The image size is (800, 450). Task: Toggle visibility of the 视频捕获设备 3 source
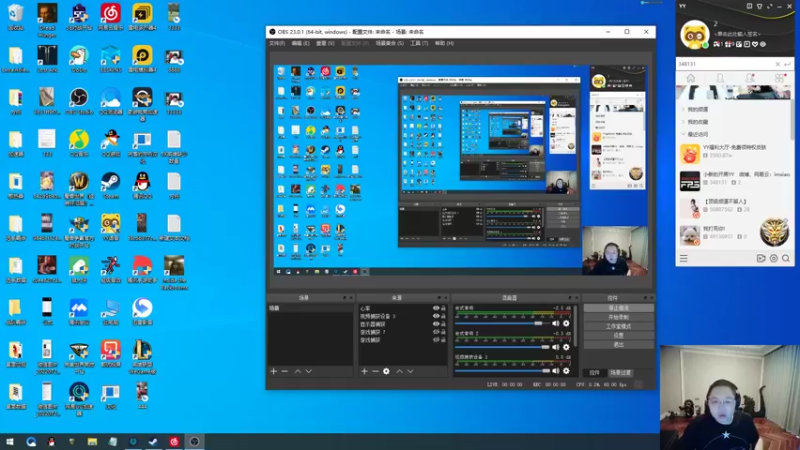436,316
